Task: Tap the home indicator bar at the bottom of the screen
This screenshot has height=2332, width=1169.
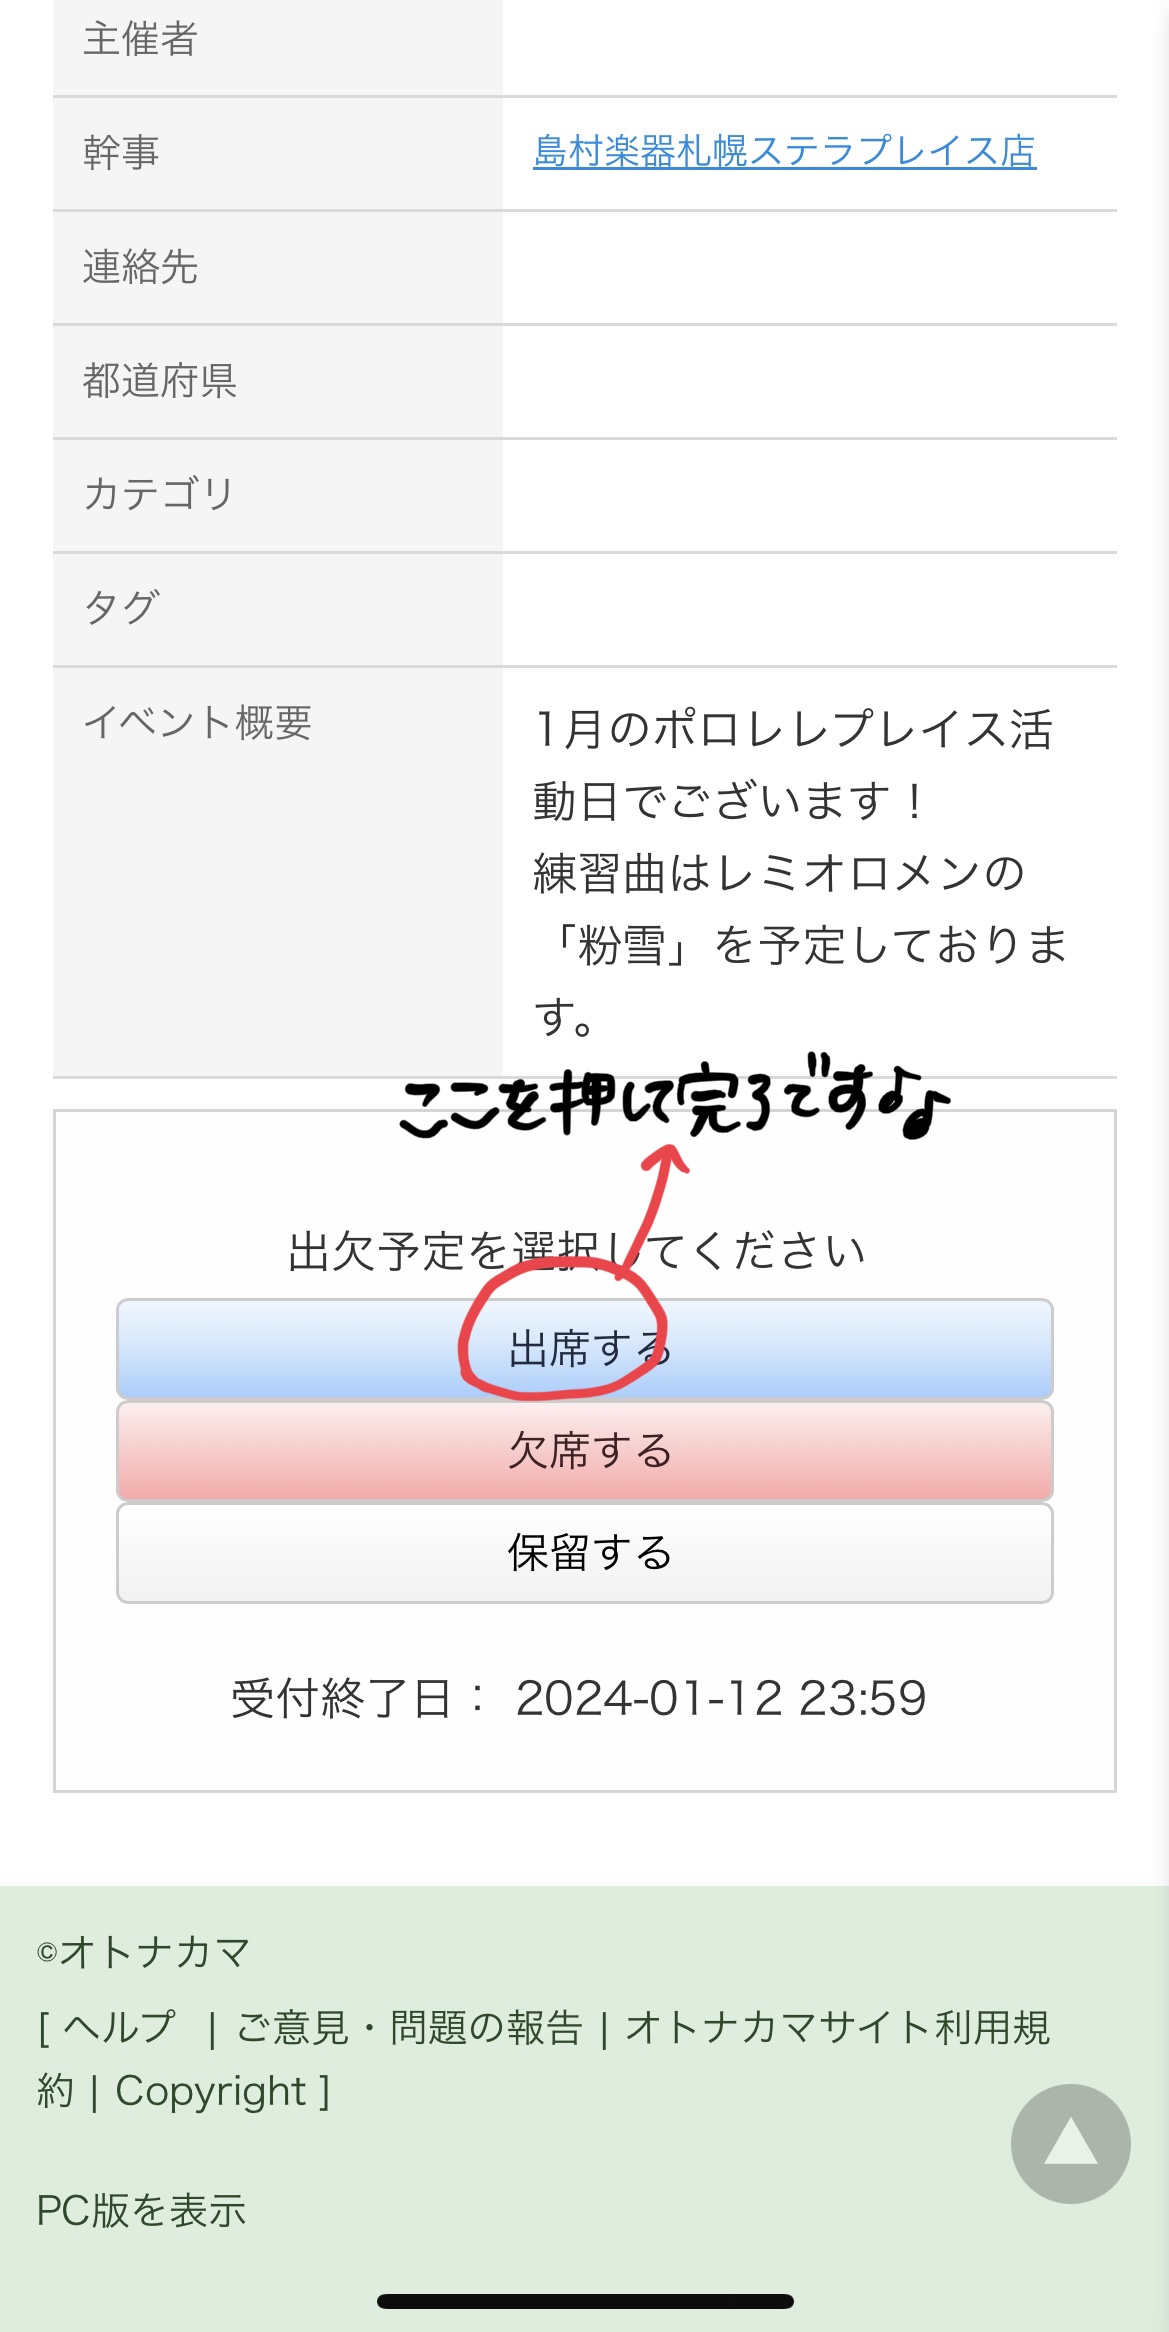Action: [585, 2301]
